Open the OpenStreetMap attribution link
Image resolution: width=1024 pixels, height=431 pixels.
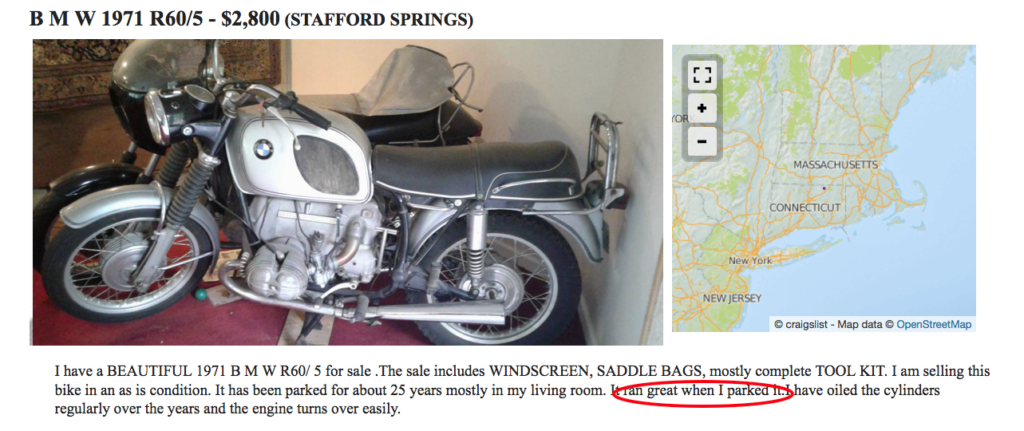(x=934, y=324)
